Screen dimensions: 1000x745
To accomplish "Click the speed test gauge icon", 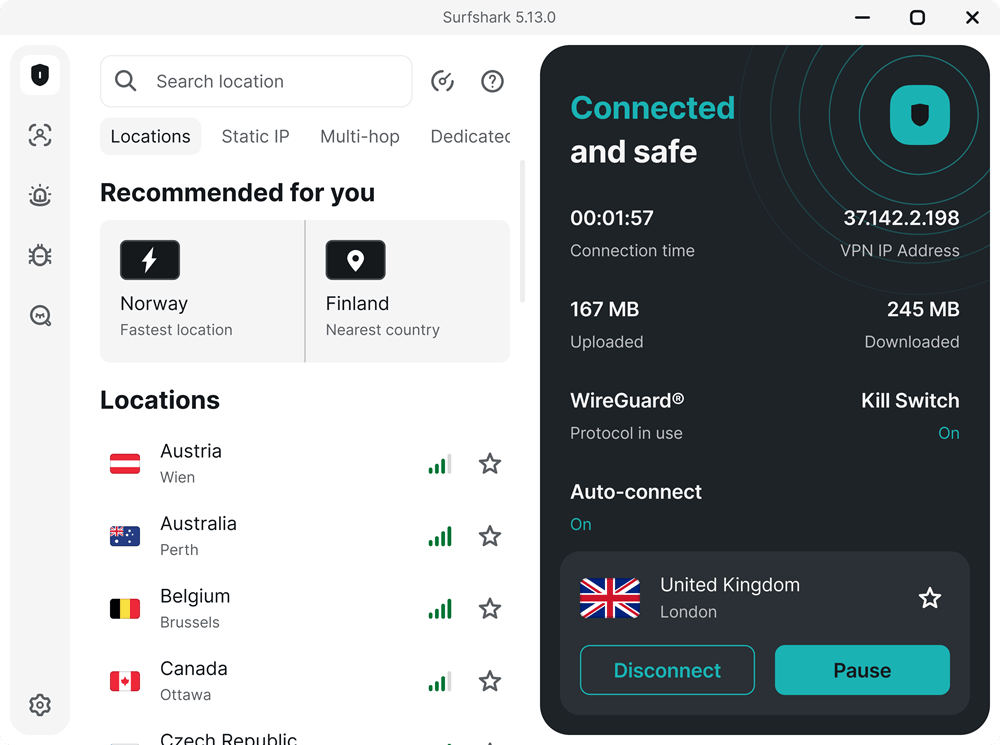I will (443, 81).
